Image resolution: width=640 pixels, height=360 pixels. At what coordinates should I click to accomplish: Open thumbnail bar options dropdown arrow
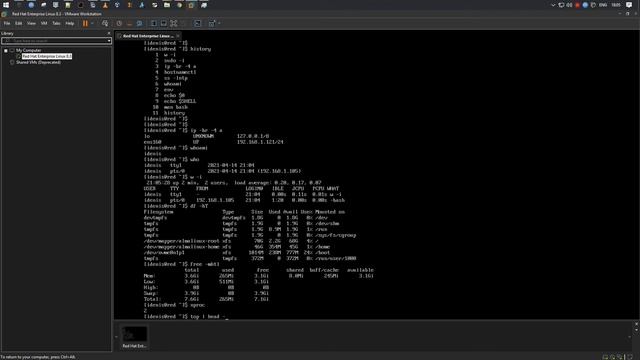(636, 330)
